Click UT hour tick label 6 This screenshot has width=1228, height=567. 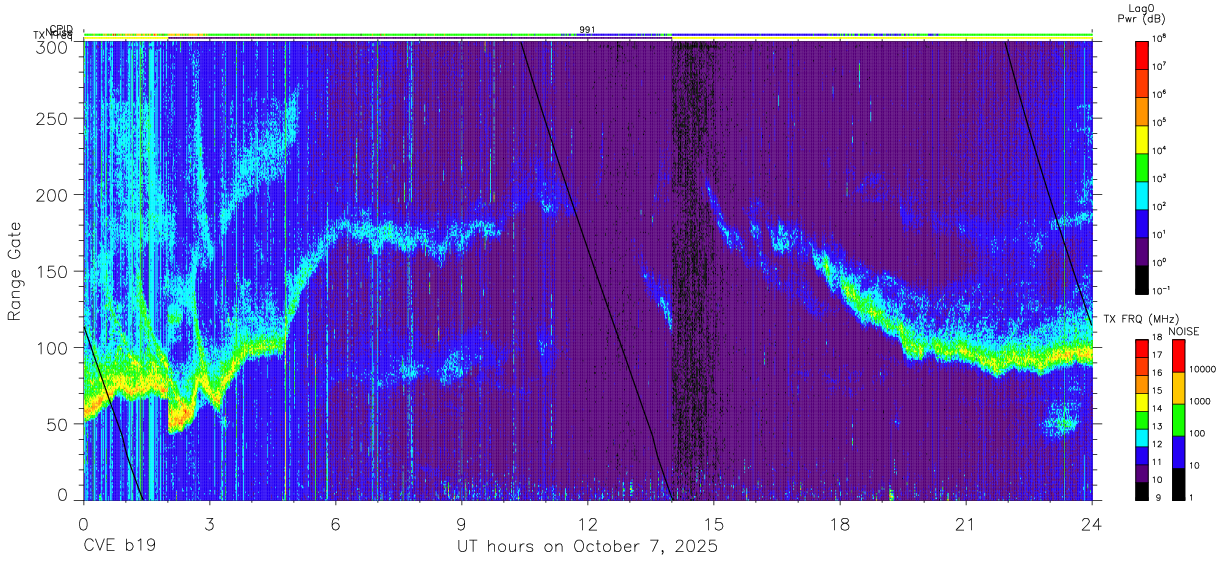tap(335, 524)
